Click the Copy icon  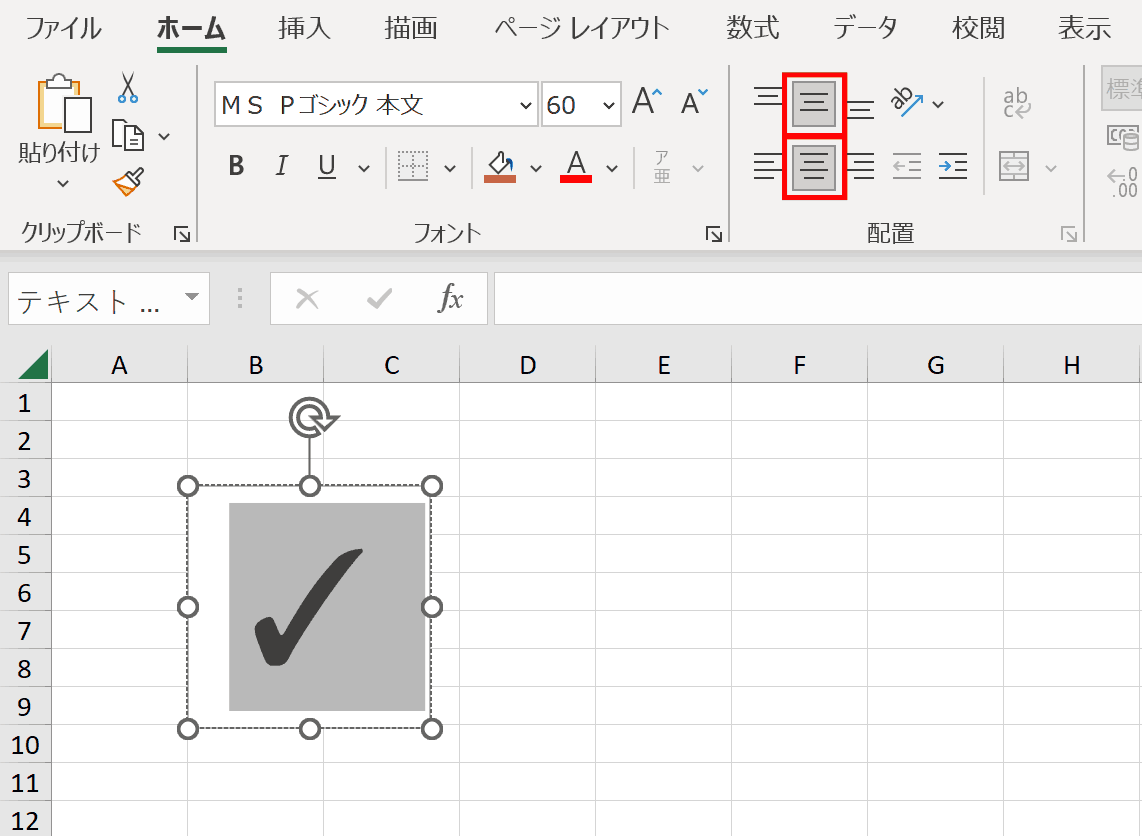coord(128,135)
